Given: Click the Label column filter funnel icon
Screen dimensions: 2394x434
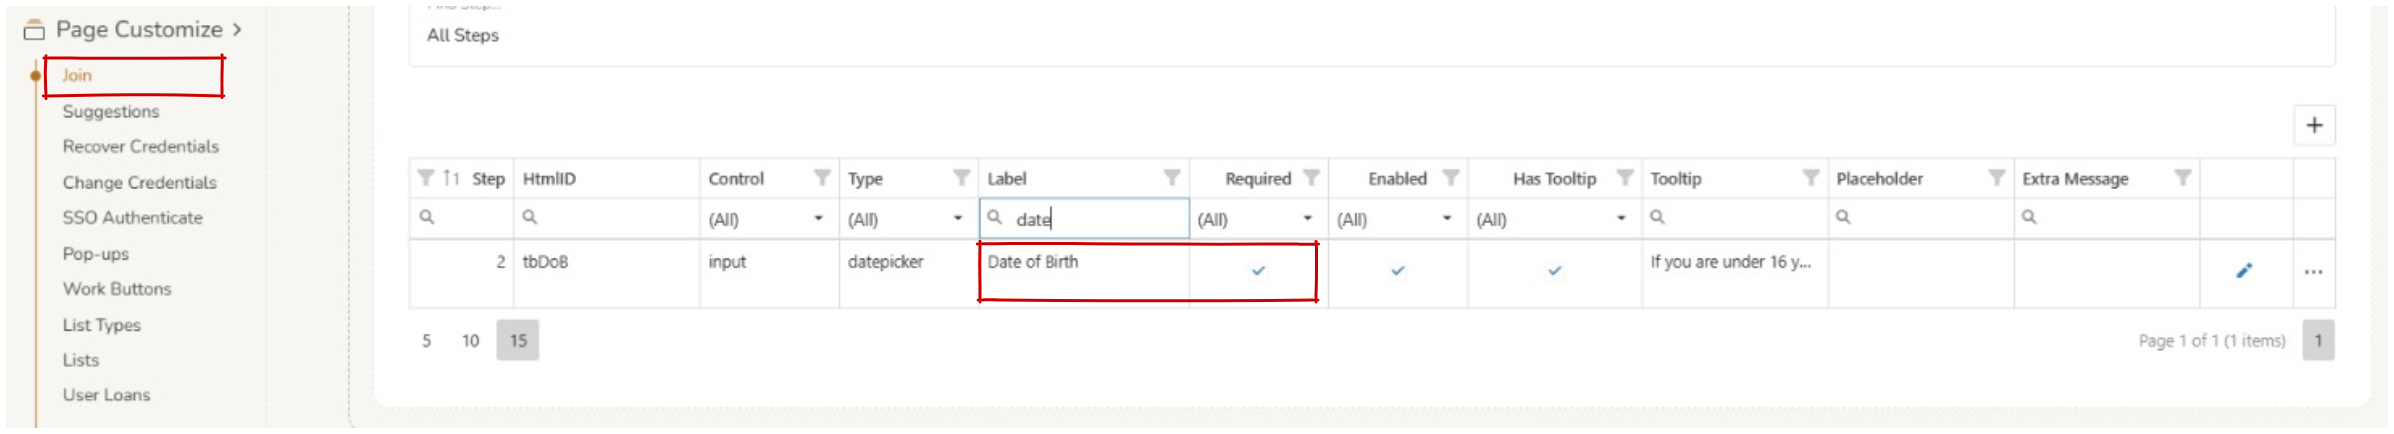Looking at the screenshot, I should click(x=1172, y=178).
